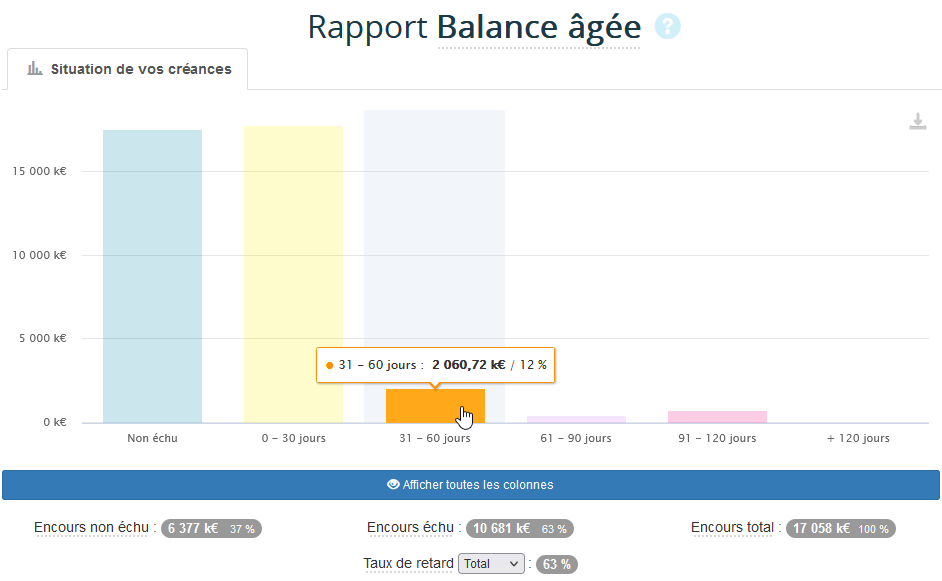The width and height of the screenshot is (942, 581).
Task: Click the bar chart icon on the créances tab
Action: pyautogui.click(x=34, y=68)
